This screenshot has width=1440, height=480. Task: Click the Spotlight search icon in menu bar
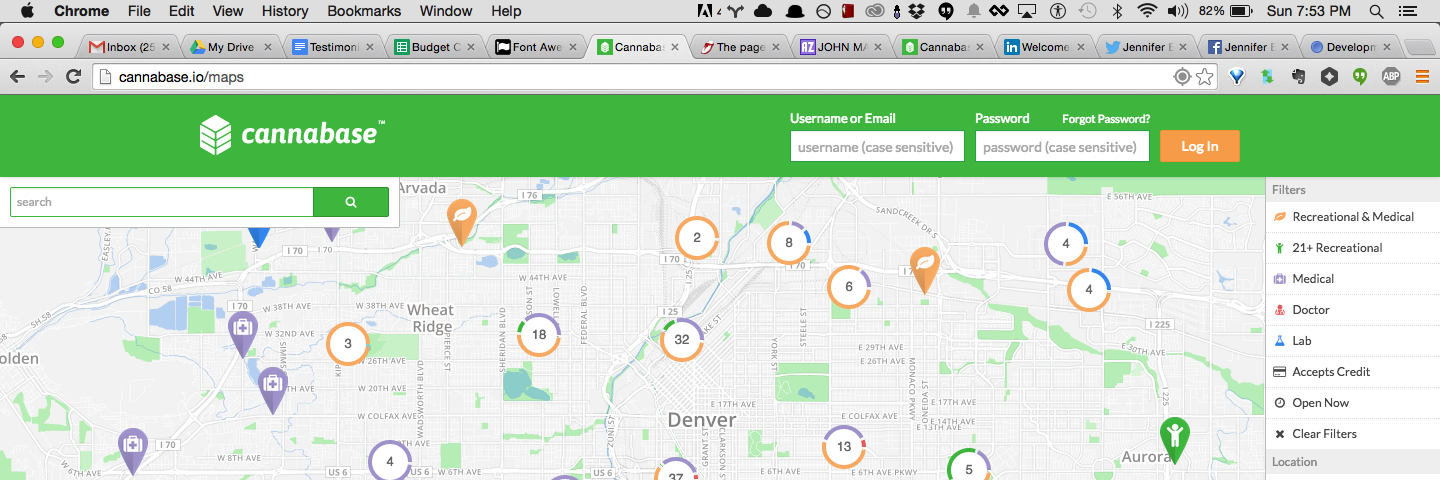[1377, 11]
